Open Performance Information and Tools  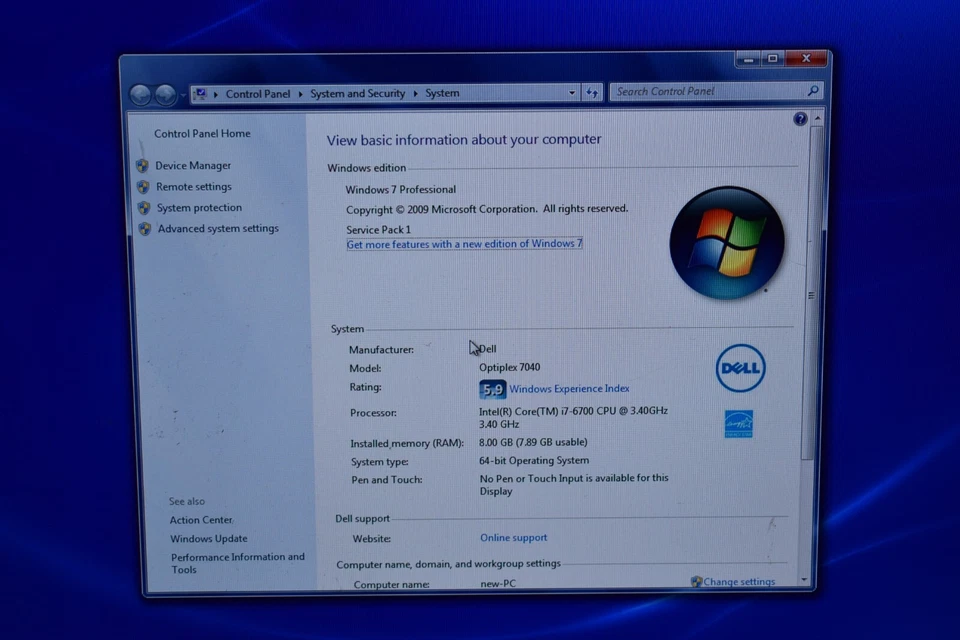238,563
